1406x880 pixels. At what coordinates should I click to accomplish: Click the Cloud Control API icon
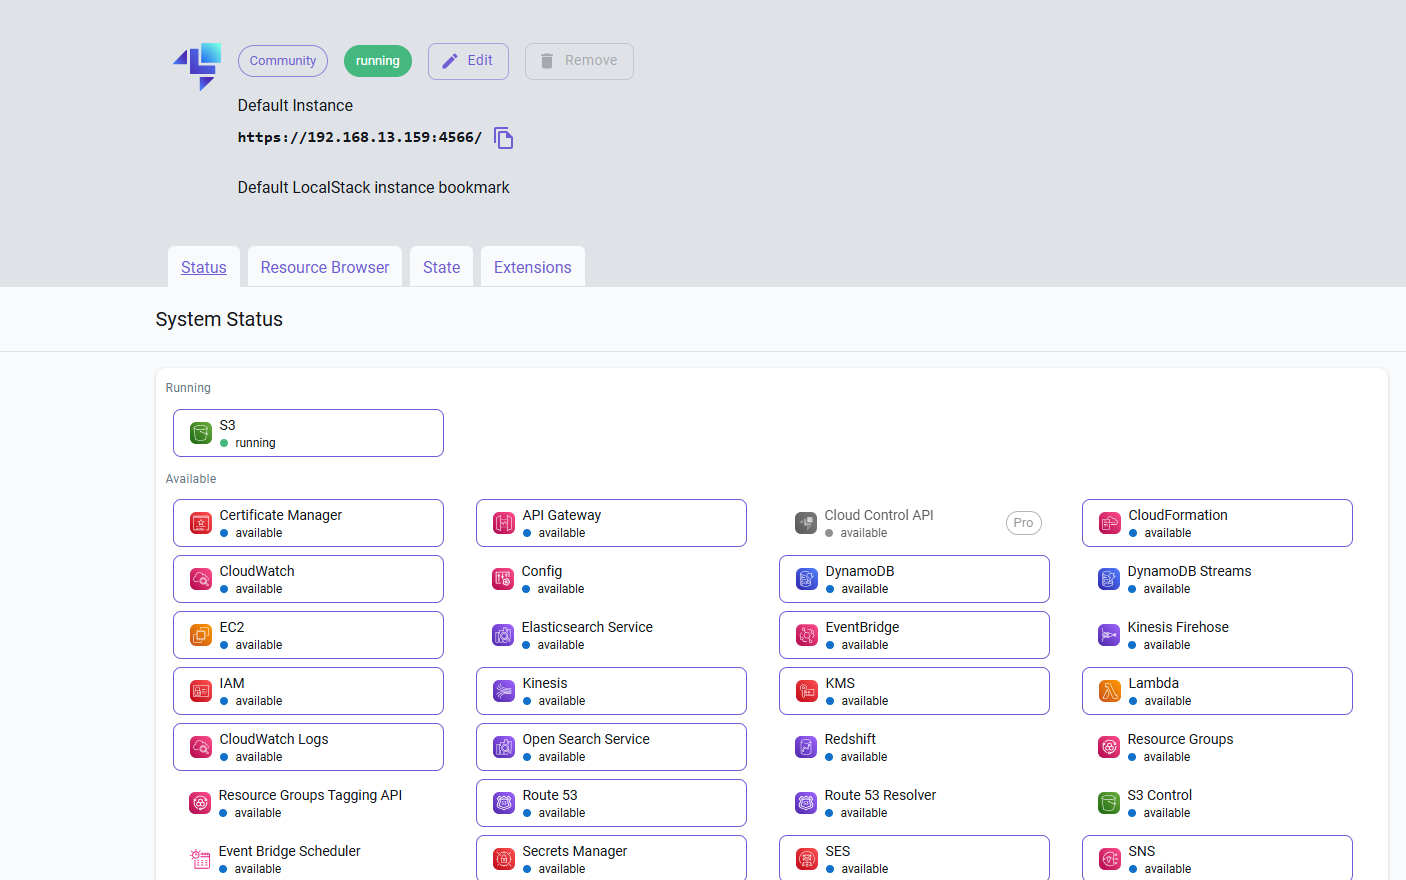(x=806, y=523)
